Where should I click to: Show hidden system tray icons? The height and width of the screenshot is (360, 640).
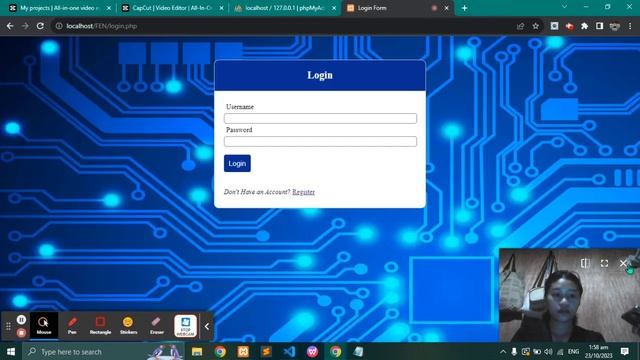[503, 351]
